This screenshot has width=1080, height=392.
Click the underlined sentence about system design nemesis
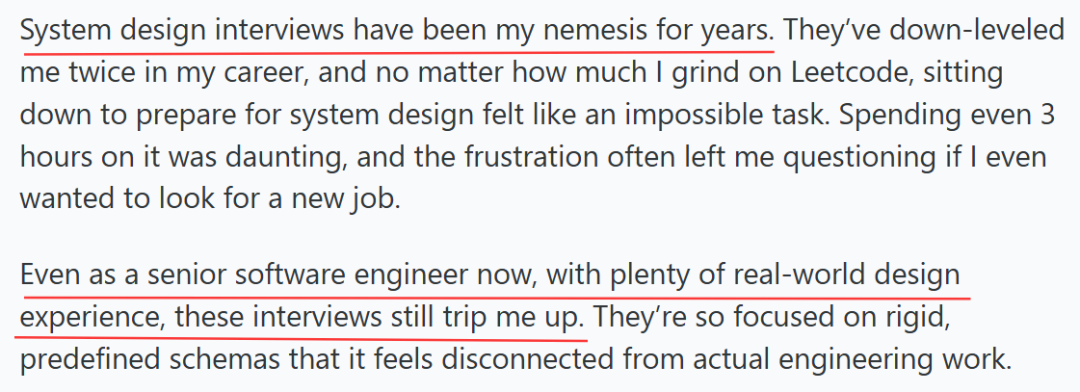(x=397, y=31)
